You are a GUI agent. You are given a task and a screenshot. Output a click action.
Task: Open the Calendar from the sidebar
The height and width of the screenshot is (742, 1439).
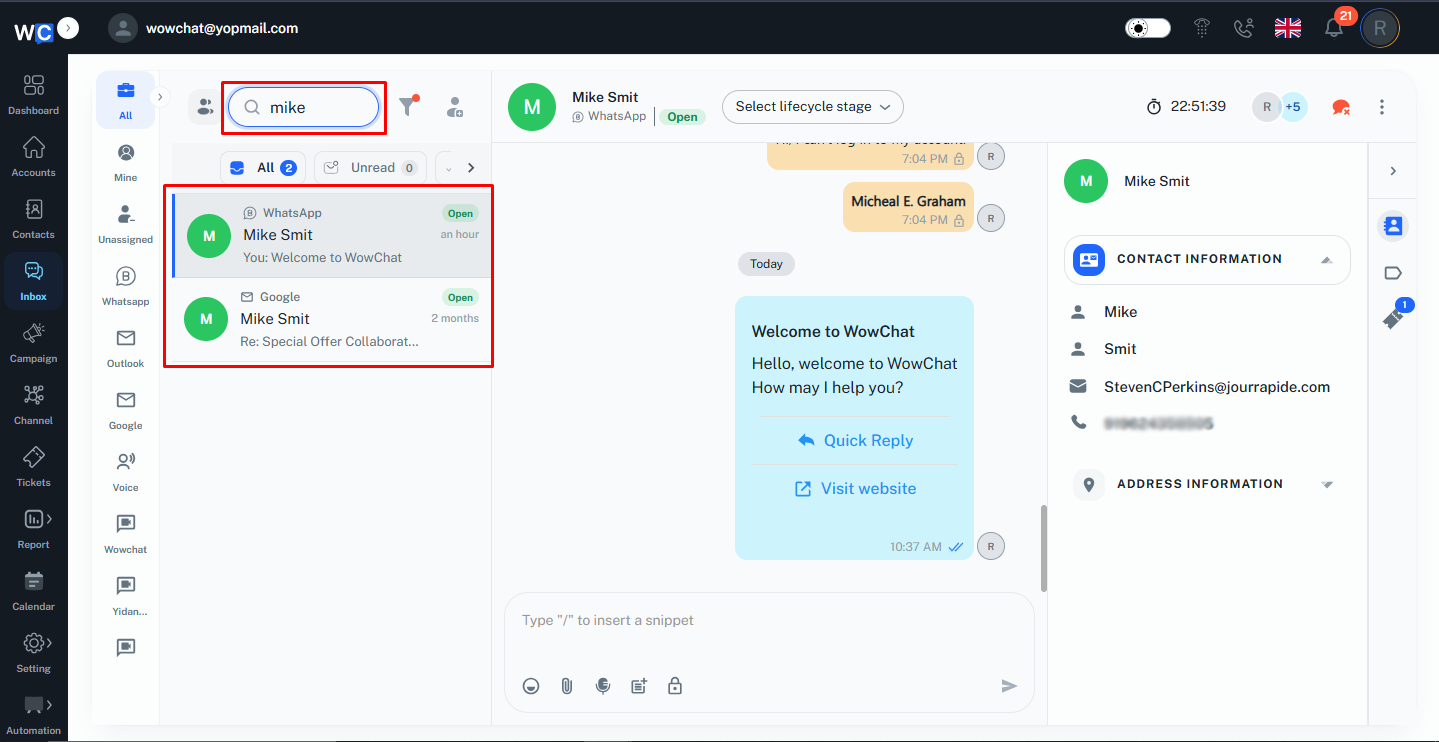[34, 591]
